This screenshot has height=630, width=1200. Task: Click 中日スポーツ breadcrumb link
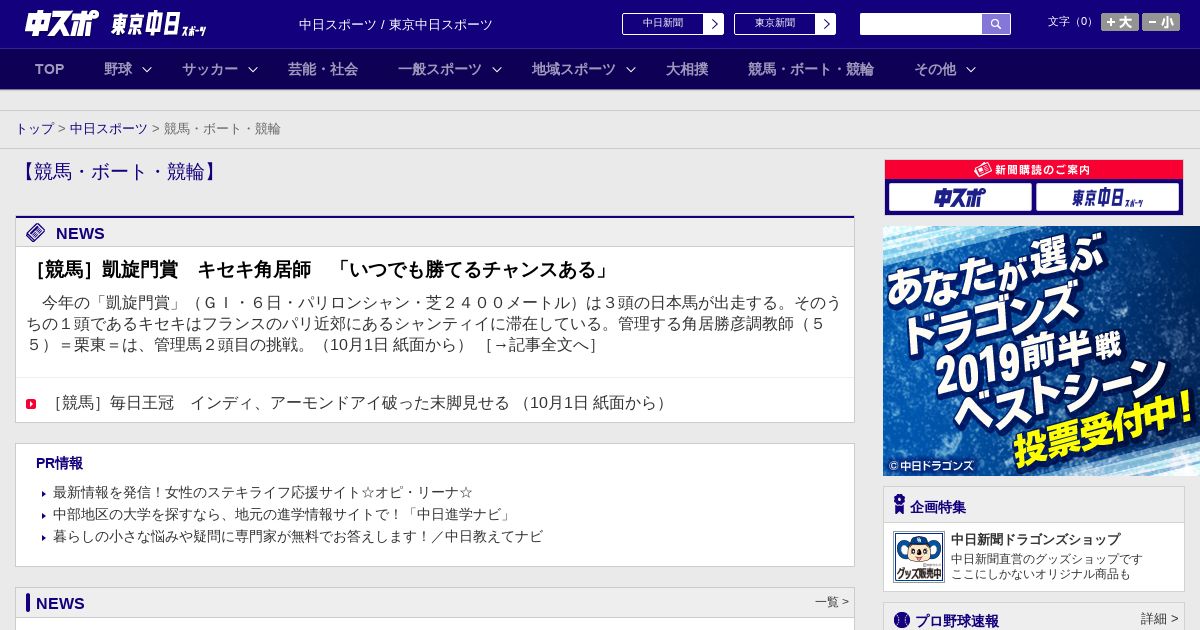click(109, 129)
